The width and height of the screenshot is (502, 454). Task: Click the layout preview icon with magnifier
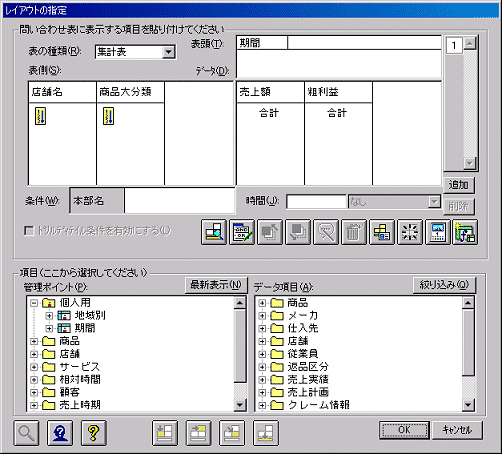pyautogui.click(x=214, y=232)
